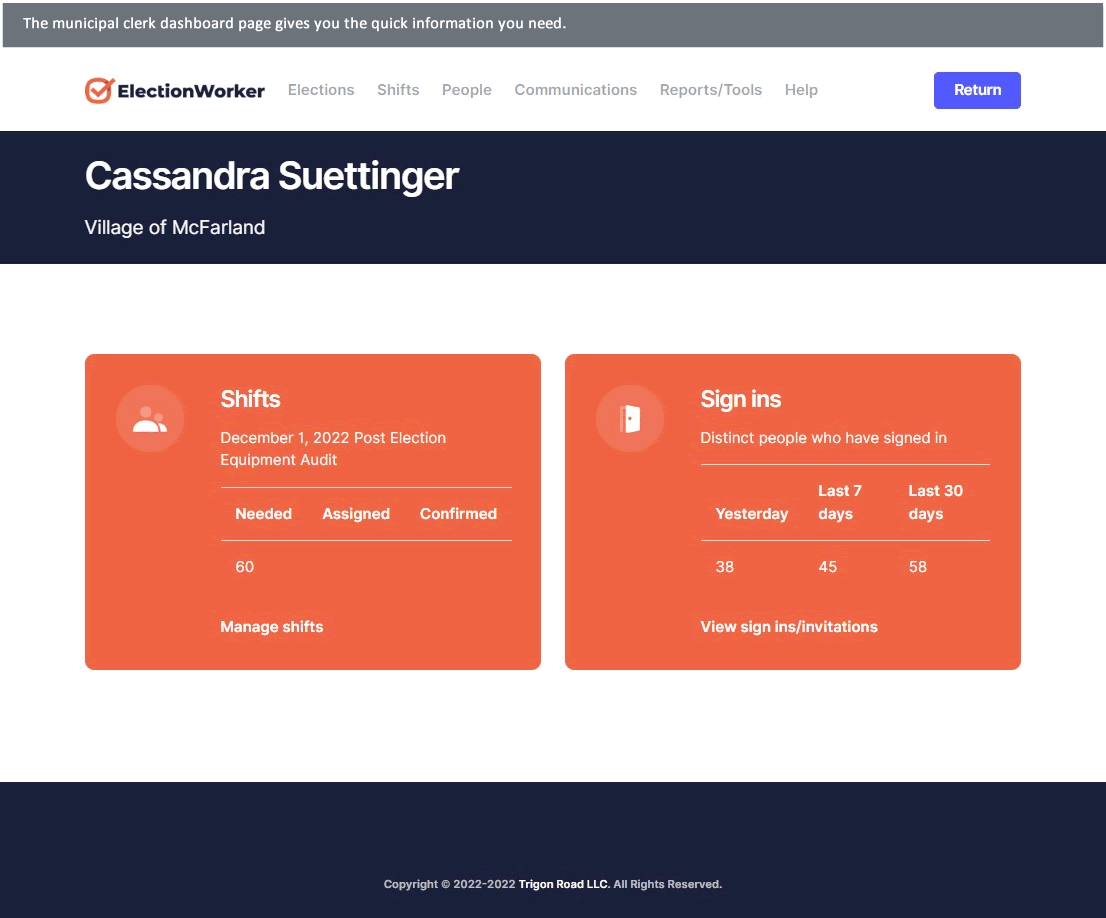Select People in the navigation bar

pyautogui.click(x=466, y=90)
